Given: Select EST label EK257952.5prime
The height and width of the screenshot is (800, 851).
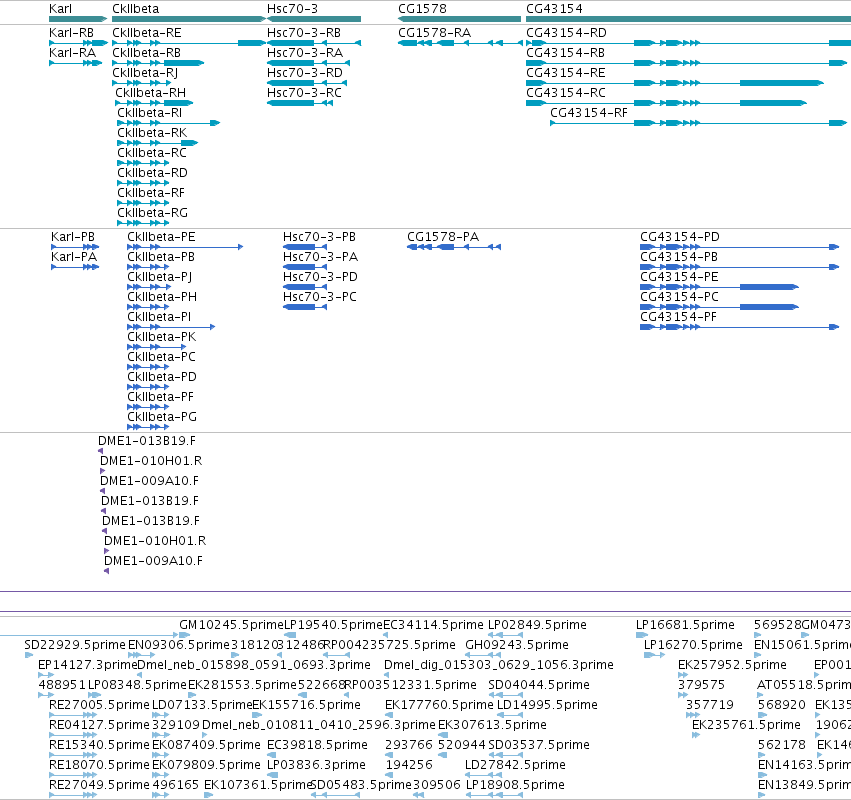Looking at the screenshot, I should click(732, 665).
